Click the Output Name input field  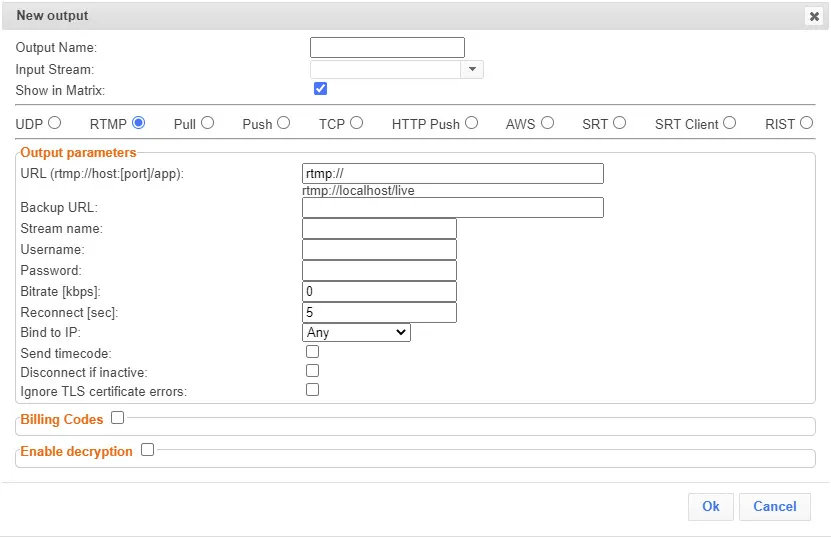coord(387,47)
